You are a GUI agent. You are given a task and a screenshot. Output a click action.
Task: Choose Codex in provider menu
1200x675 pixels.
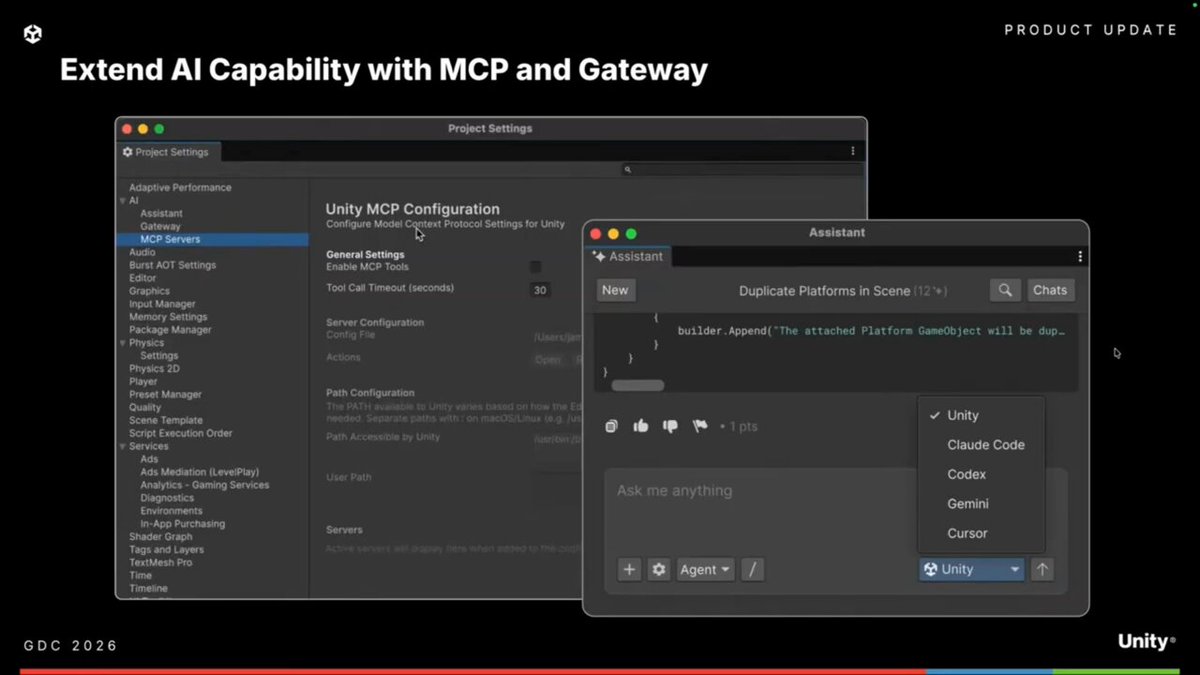click(x=981, y=474)
